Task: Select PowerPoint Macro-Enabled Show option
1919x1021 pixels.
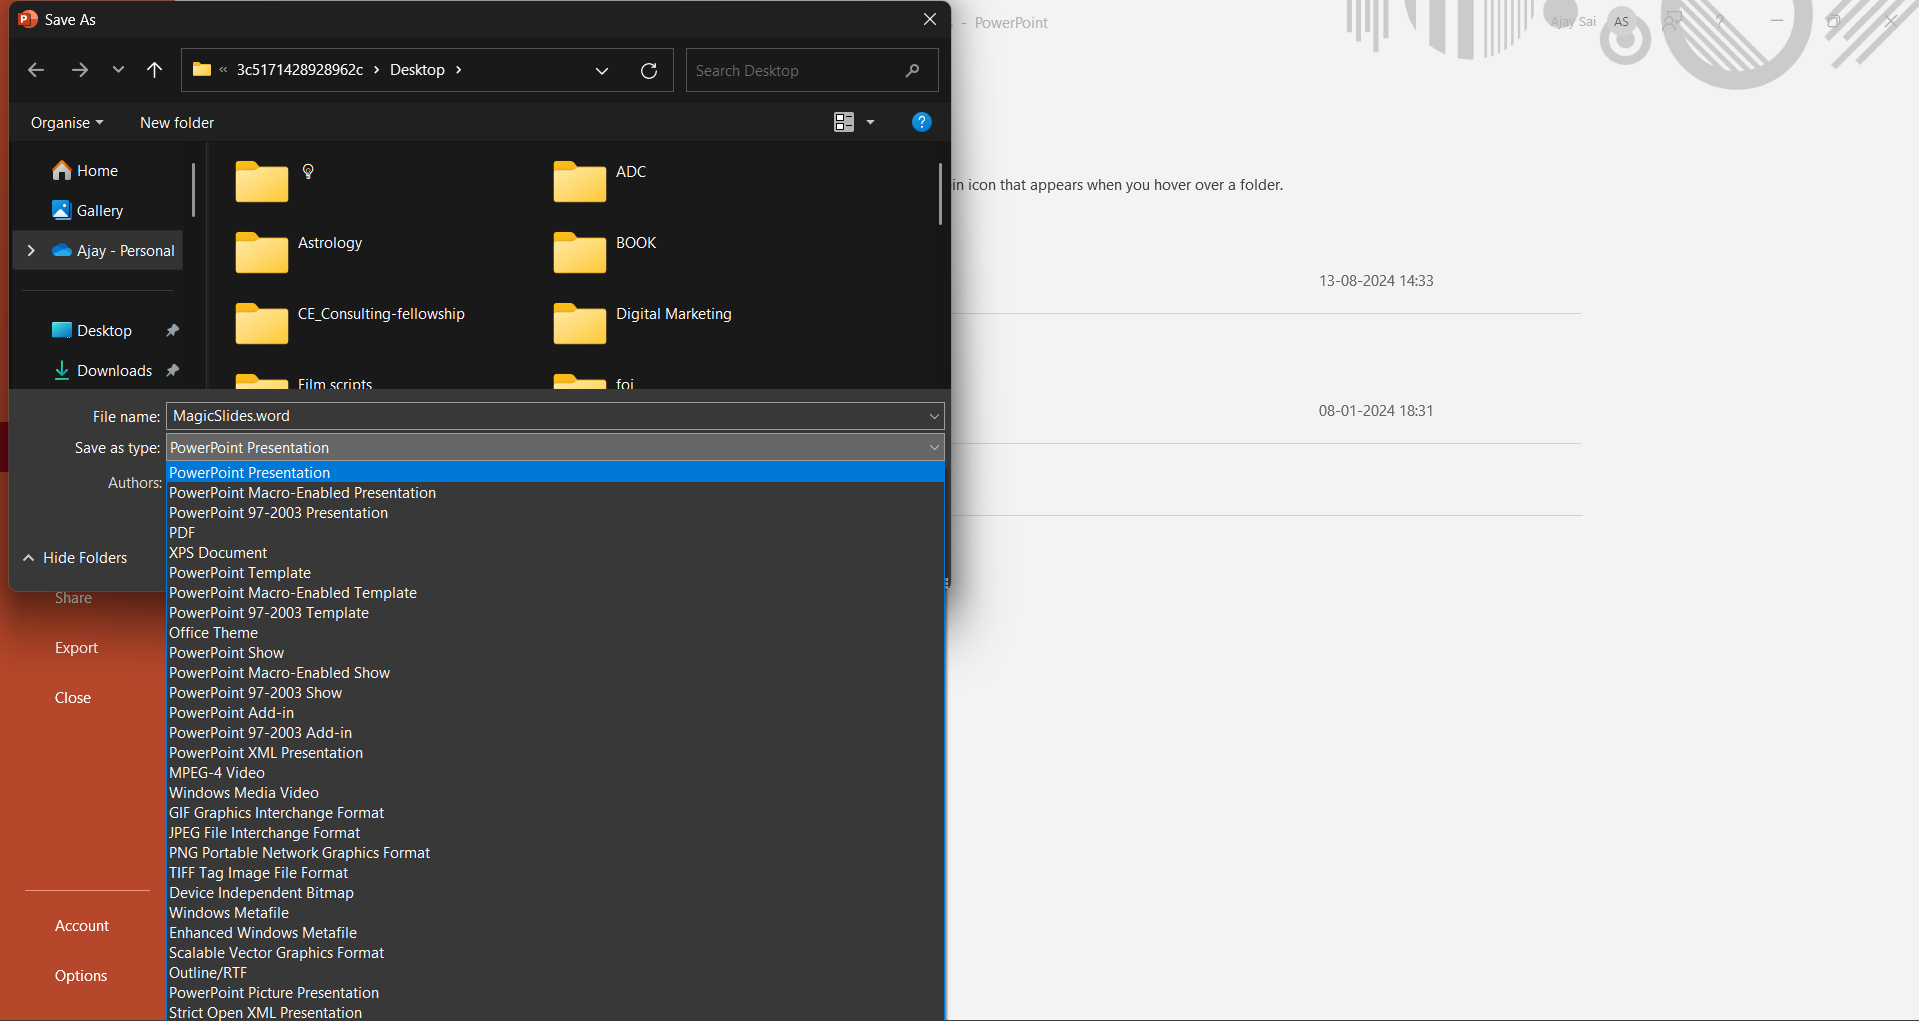Action: (x=555, y=673)
